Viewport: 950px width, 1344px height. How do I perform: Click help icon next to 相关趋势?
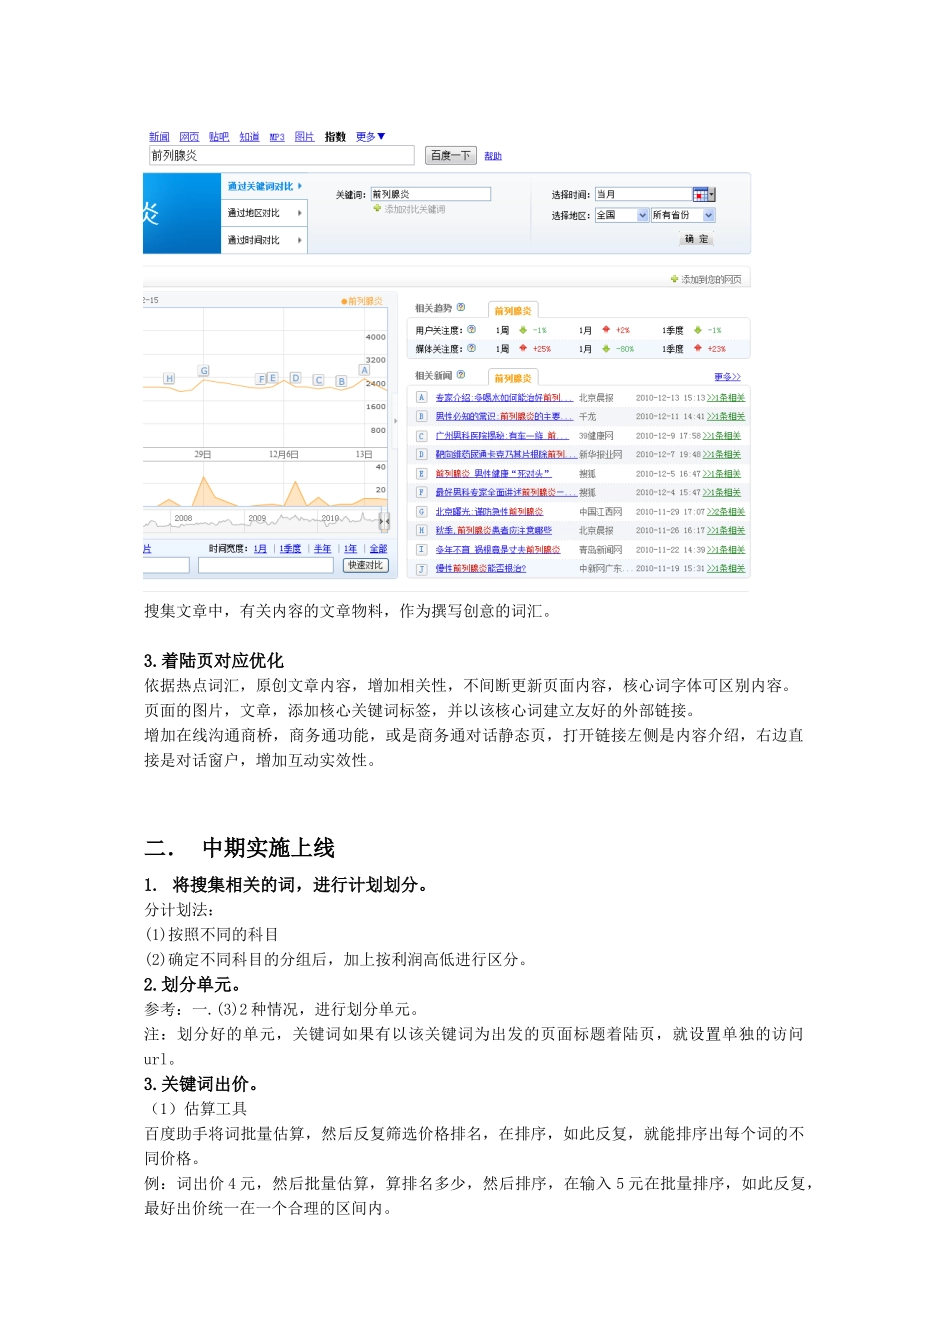coord(460,308)
